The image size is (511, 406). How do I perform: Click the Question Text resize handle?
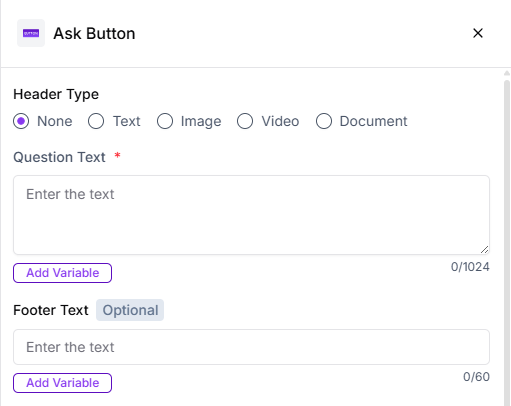tap(485, 250)
